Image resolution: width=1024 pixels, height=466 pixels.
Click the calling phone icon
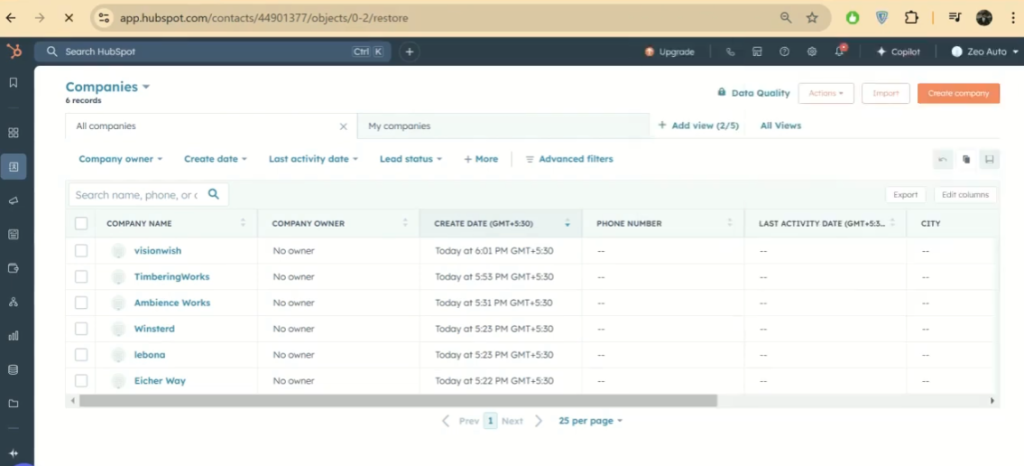(x=730, y=52)
